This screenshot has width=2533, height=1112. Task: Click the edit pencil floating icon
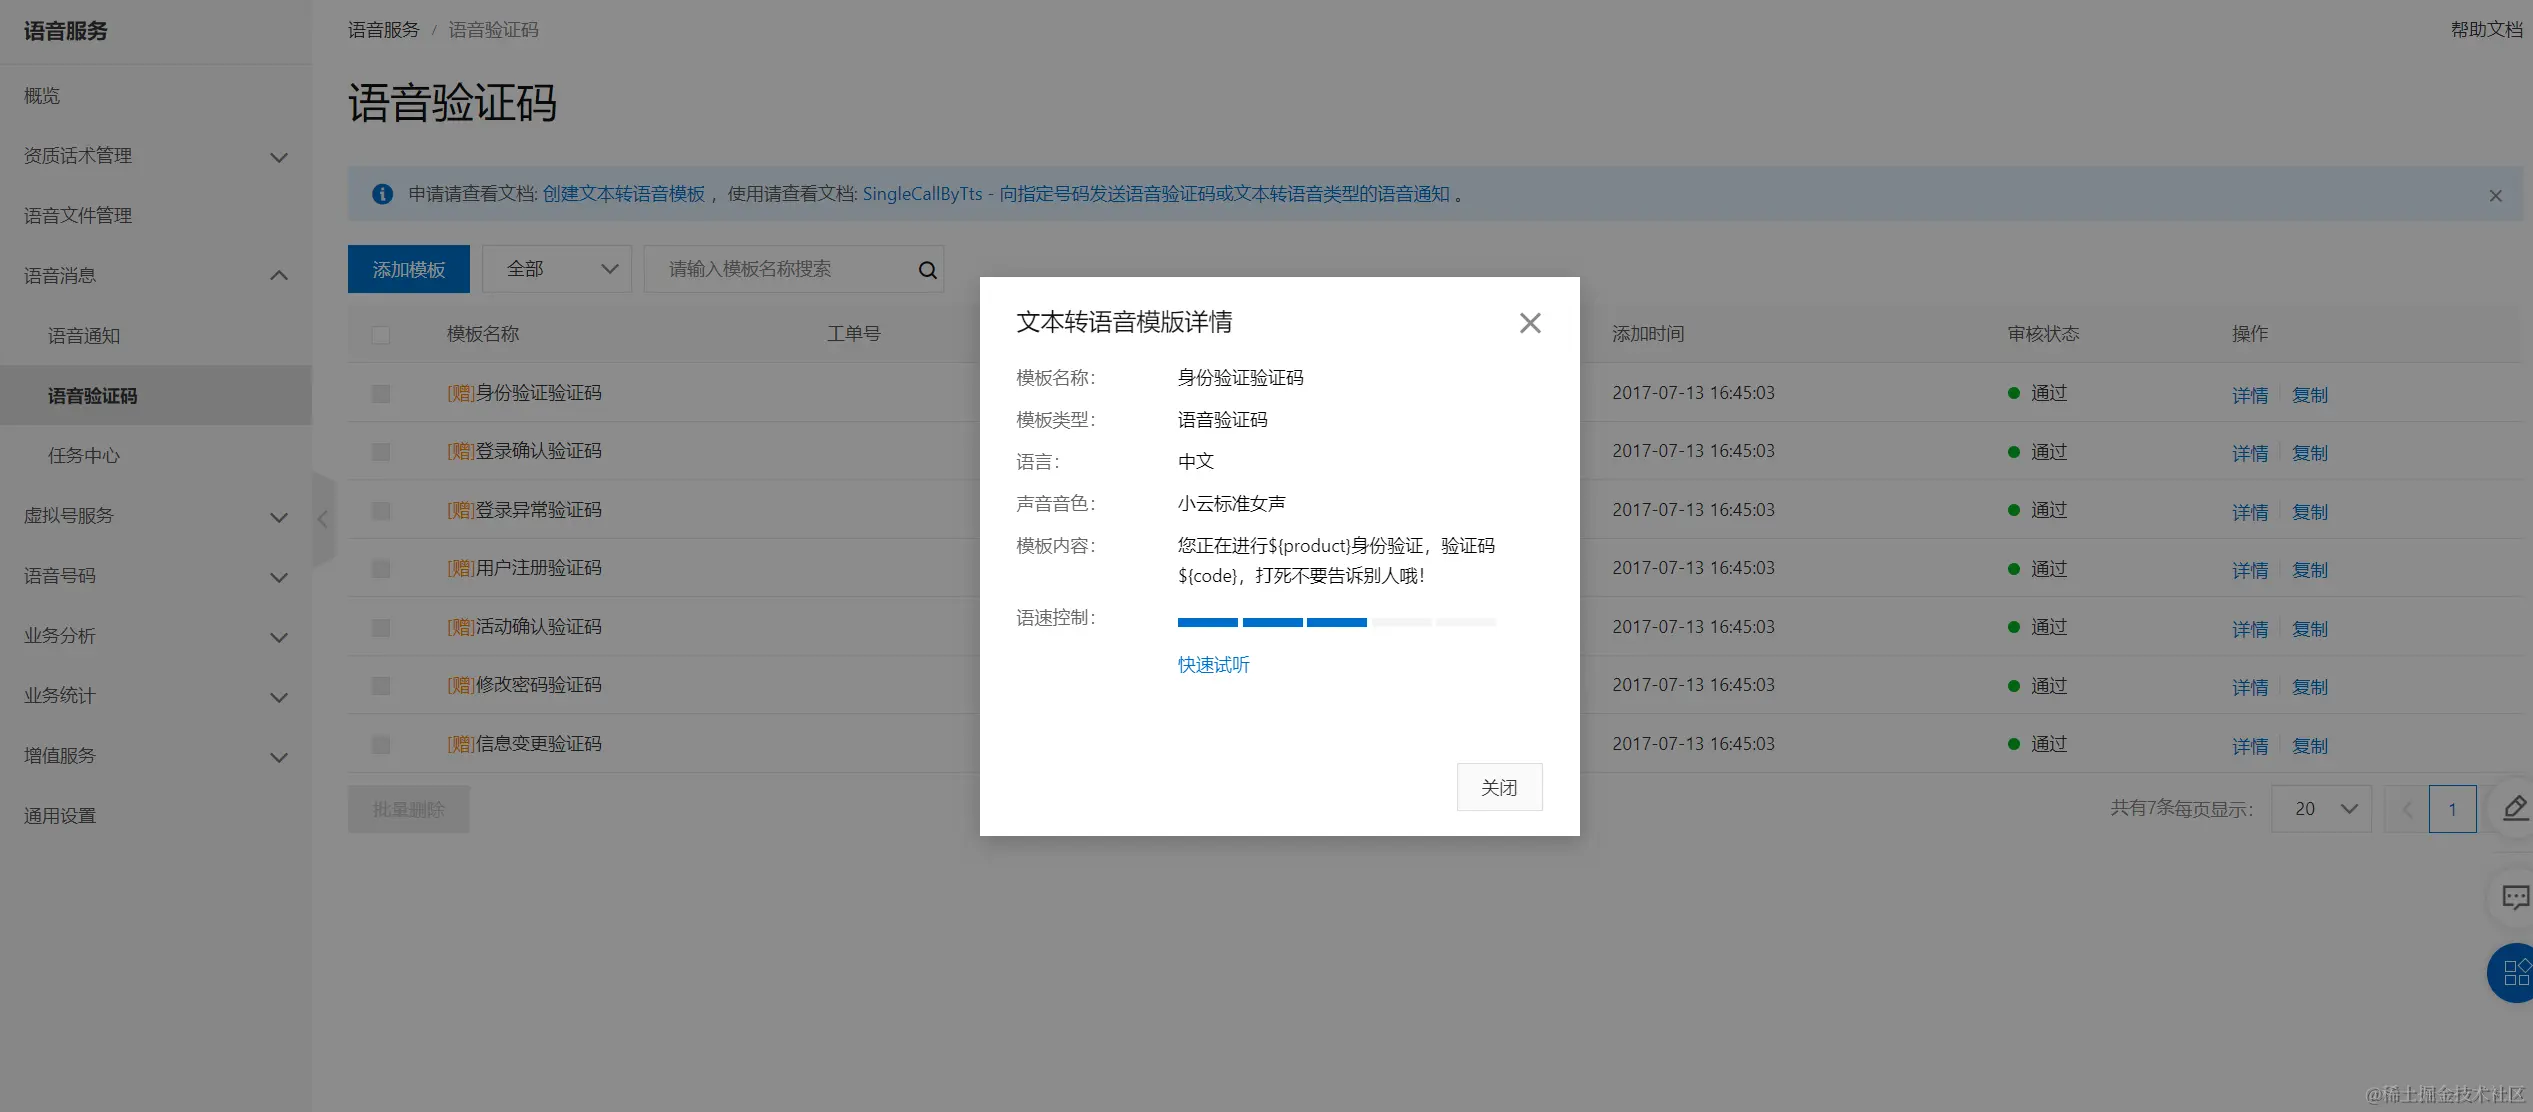click(2514, 808)
